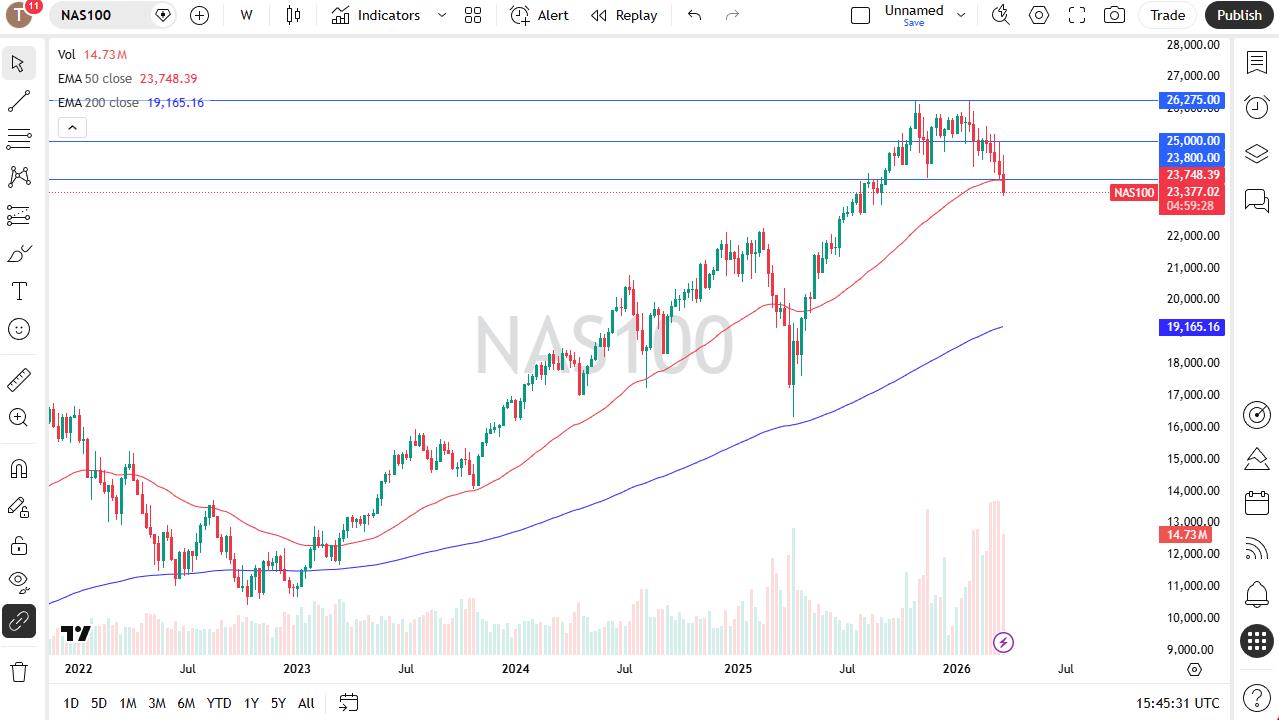1279x720 pixels.
Task: Toggle magnet mode
Action: point(18,469)
